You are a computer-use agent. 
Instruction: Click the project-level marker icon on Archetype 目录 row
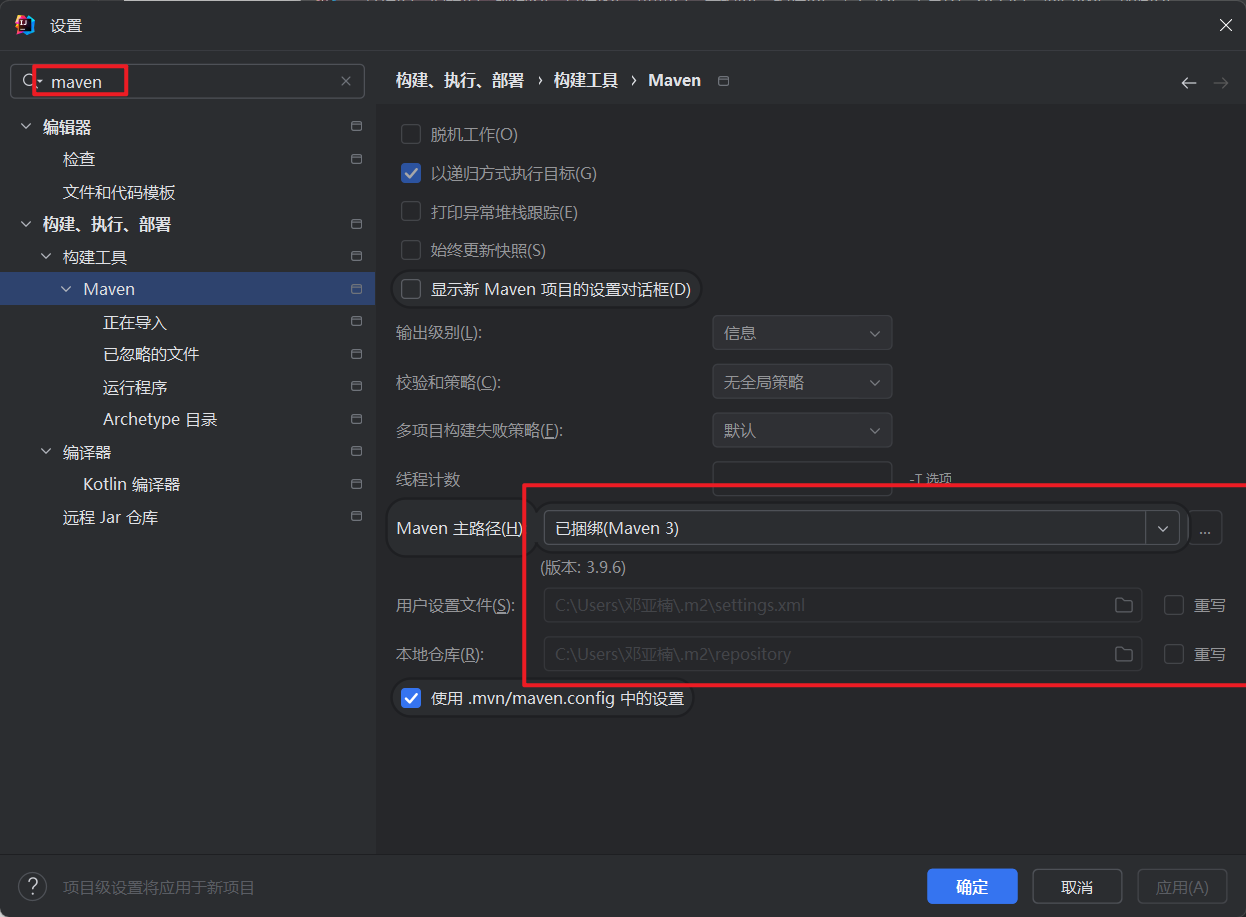[356, 419]
